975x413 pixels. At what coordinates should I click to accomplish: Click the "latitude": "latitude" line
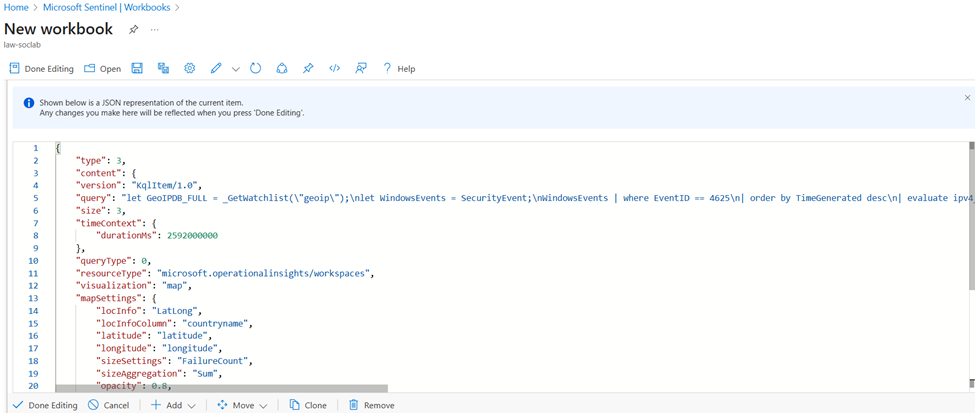154,336
